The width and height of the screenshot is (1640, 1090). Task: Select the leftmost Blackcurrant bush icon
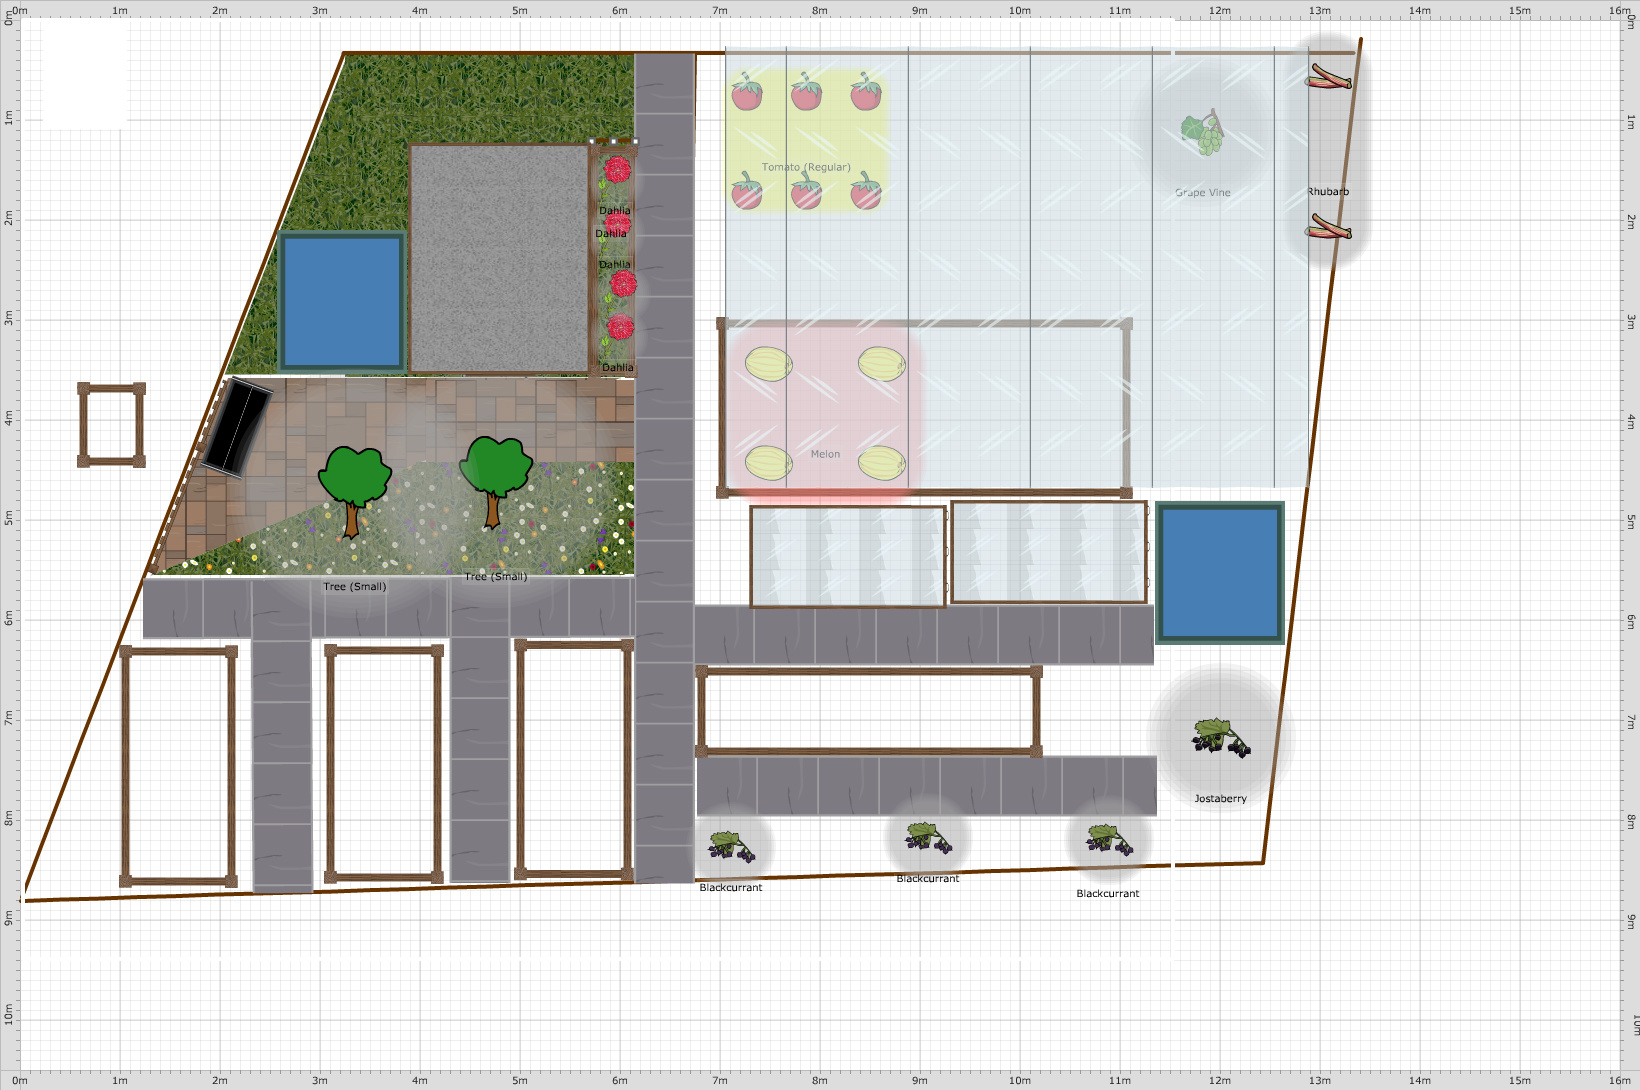pos(732,846)
